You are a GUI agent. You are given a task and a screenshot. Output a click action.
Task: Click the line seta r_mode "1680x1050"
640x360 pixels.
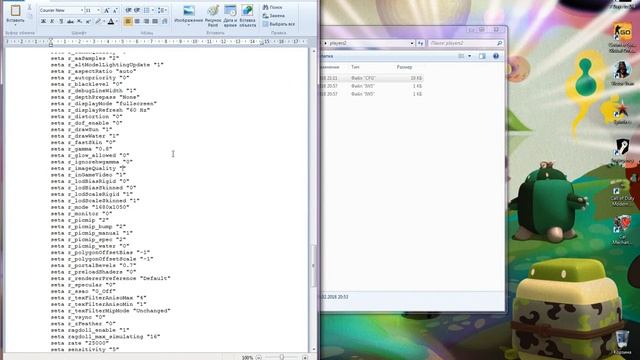tap(90, 207)
